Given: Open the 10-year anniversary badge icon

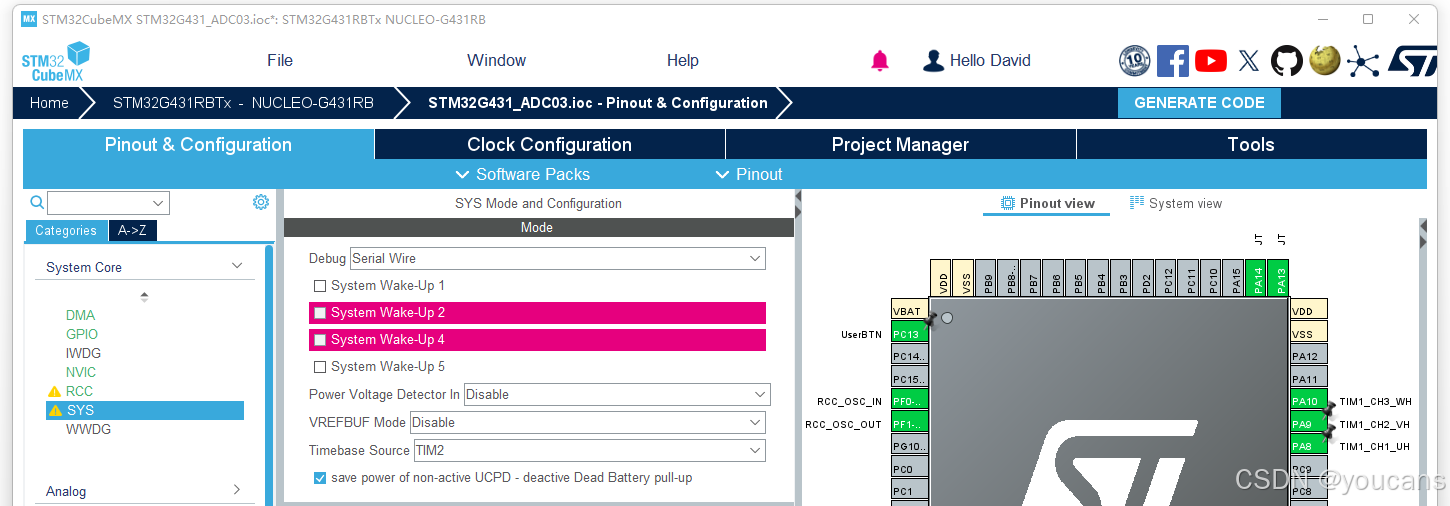Looking at the screenshot, I should pos(1134,61).
